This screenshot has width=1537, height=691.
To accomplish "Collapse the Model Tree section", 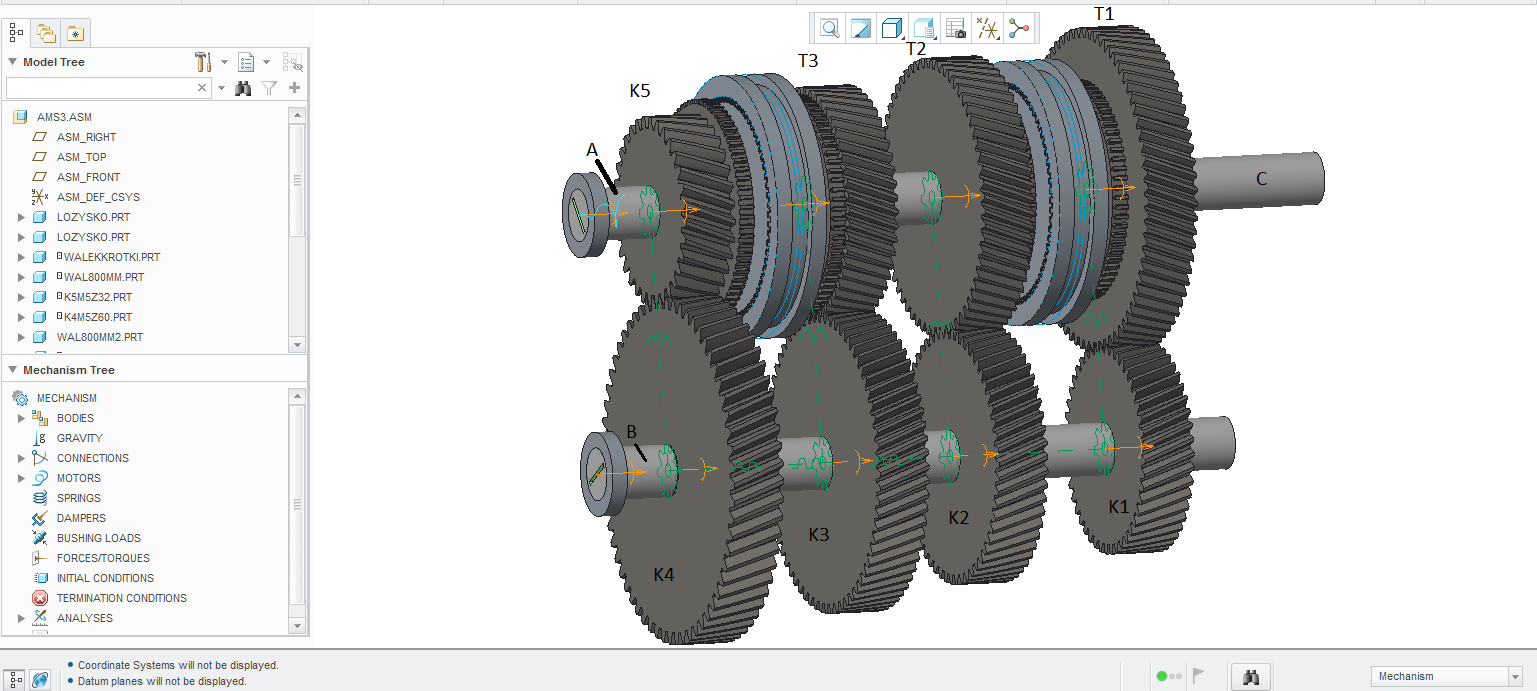I will click(12, 62).
